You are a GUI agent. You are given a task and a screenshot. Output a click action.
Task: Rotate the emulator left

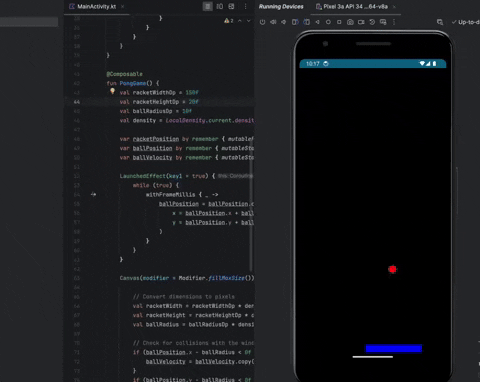(295, 22)
